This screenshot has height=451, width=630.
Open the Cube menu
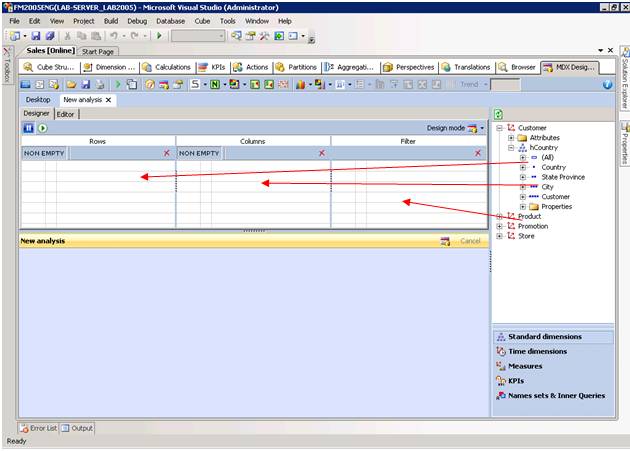click(x=202, y=21)
